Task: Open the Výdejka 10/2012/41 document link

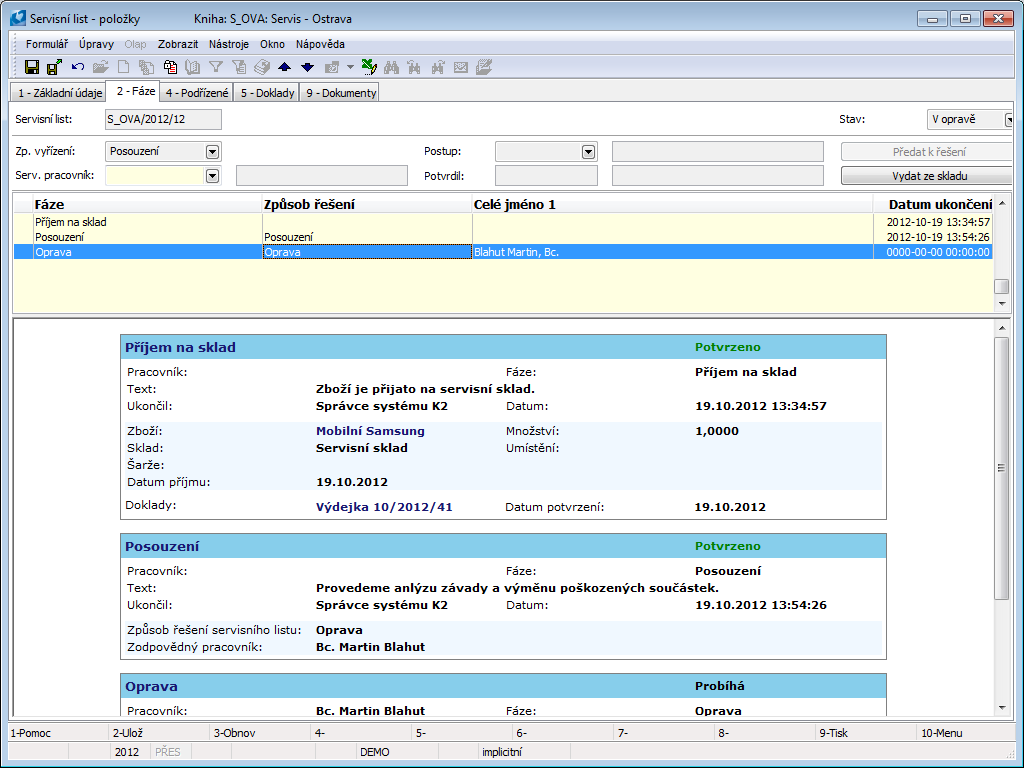Action: (384, 507)
